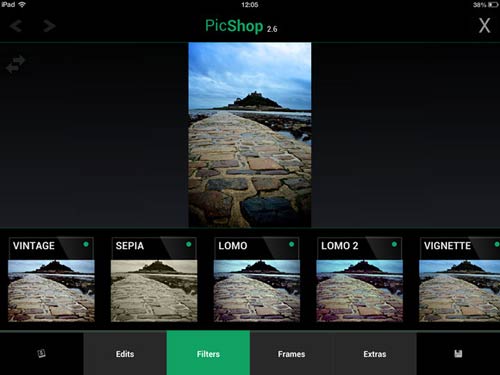This screenshot has width=500, height=375.
Task: Close the editor with the X icon
Action: [484, 26]
